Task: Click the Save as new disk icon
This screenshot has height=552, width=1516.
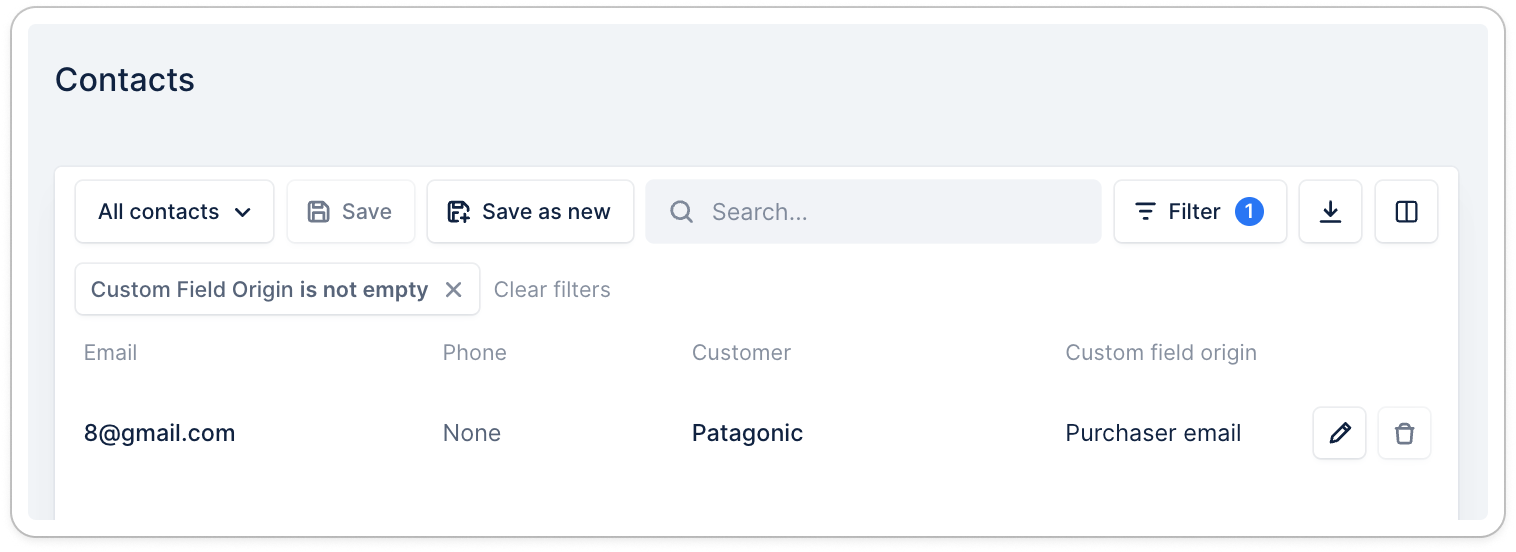Action: (x=459, y=212)
